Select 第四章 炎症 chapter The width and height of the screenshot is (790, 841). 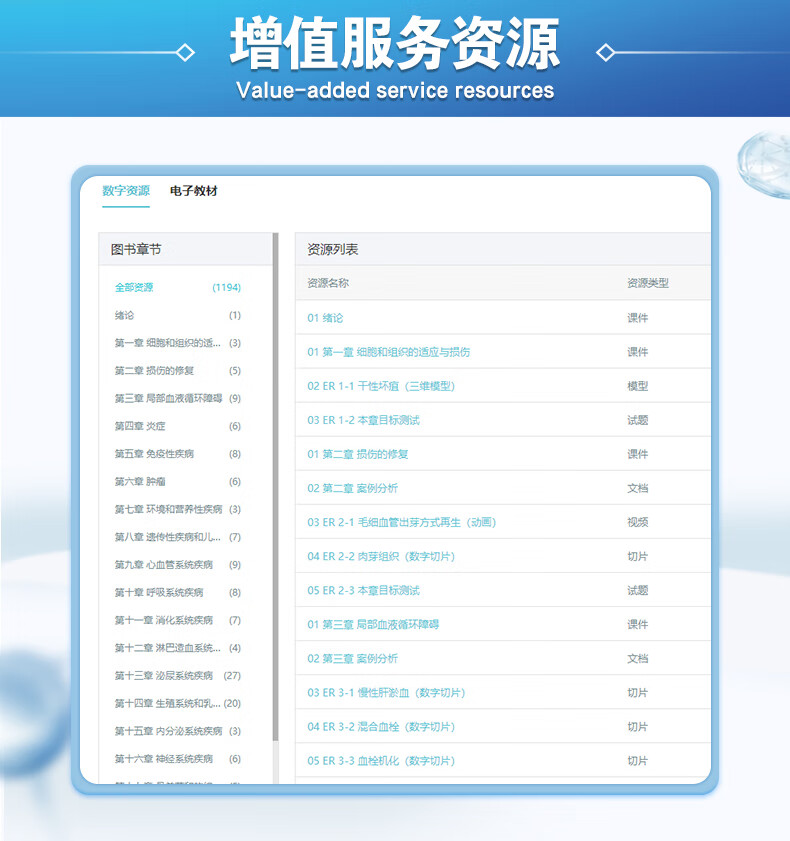click(x=140, y=426)
